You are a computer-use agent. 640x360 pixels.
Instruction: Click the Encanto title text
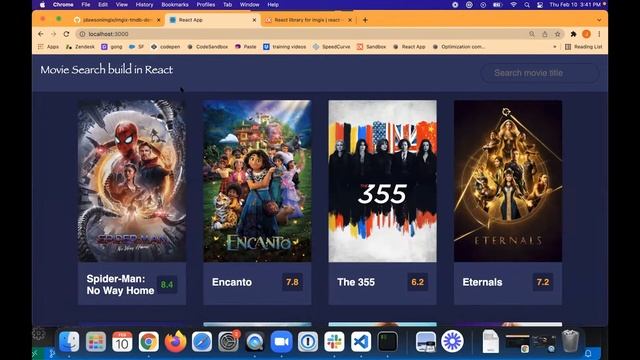(232, 282)
